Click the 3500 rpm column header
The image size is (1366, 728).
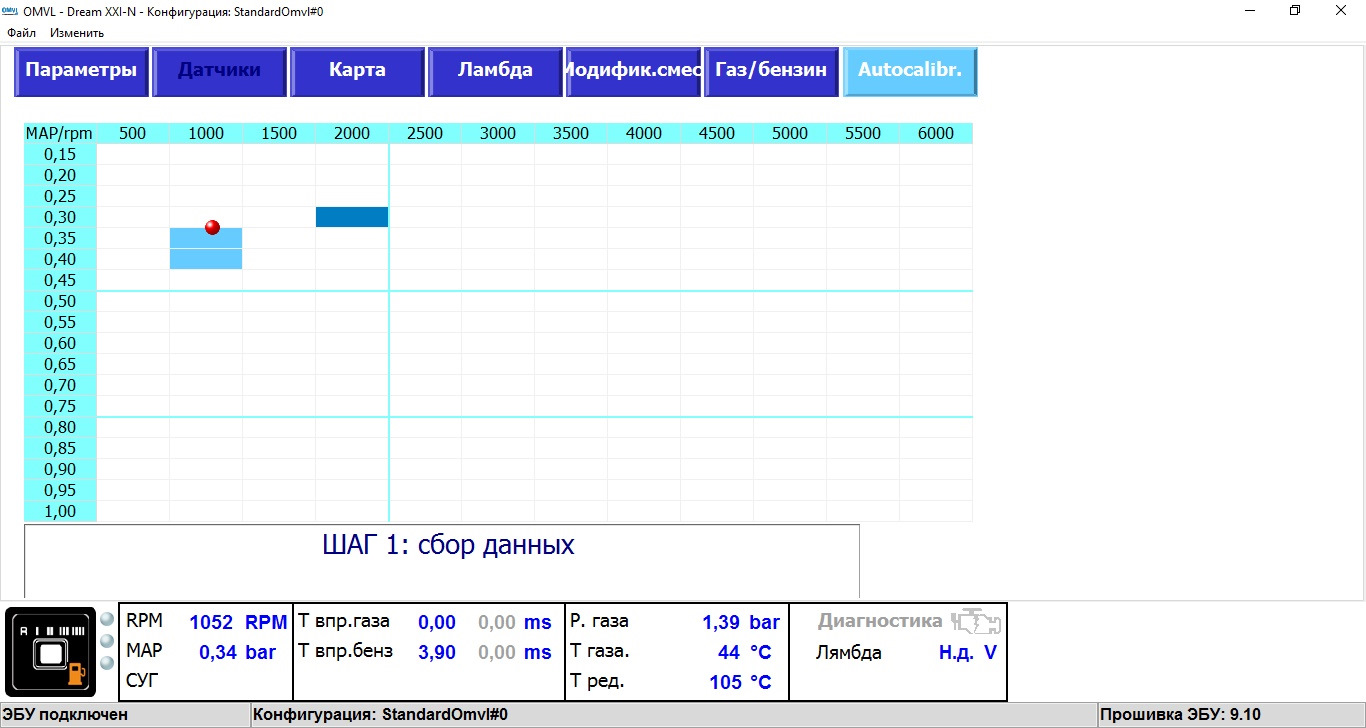pos(571,133)
